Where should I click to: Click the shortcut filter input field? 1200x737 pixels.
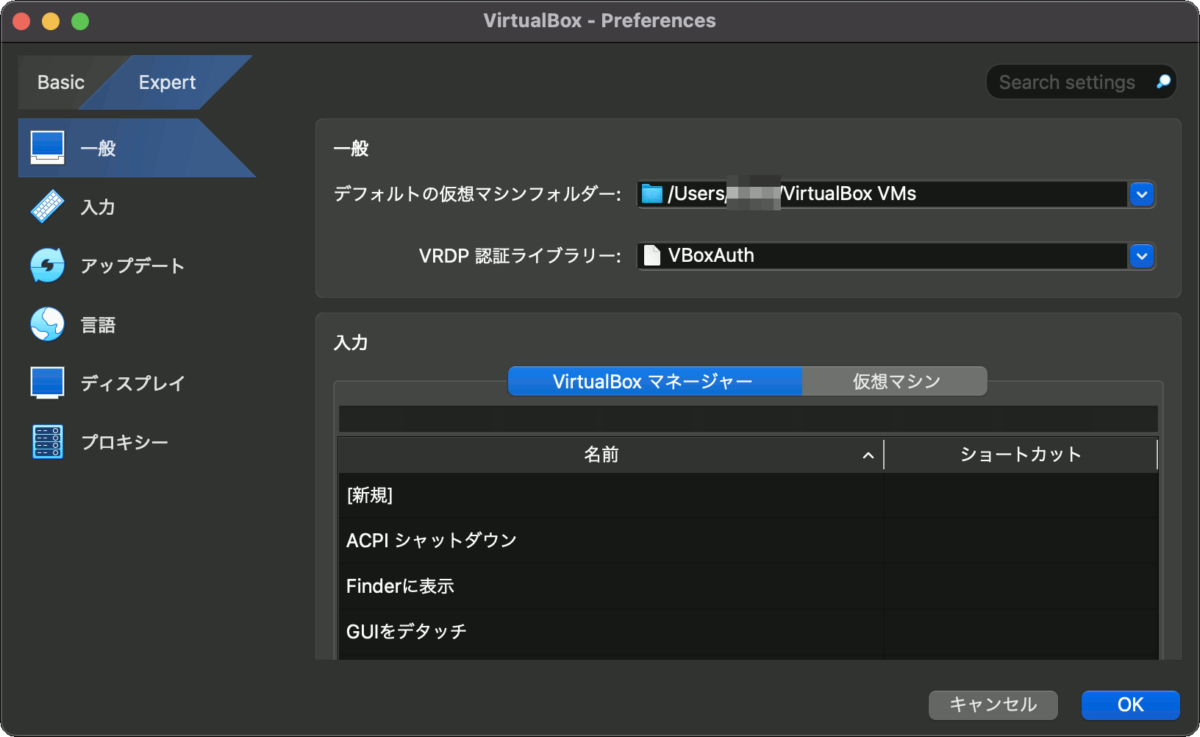point(745,419)
